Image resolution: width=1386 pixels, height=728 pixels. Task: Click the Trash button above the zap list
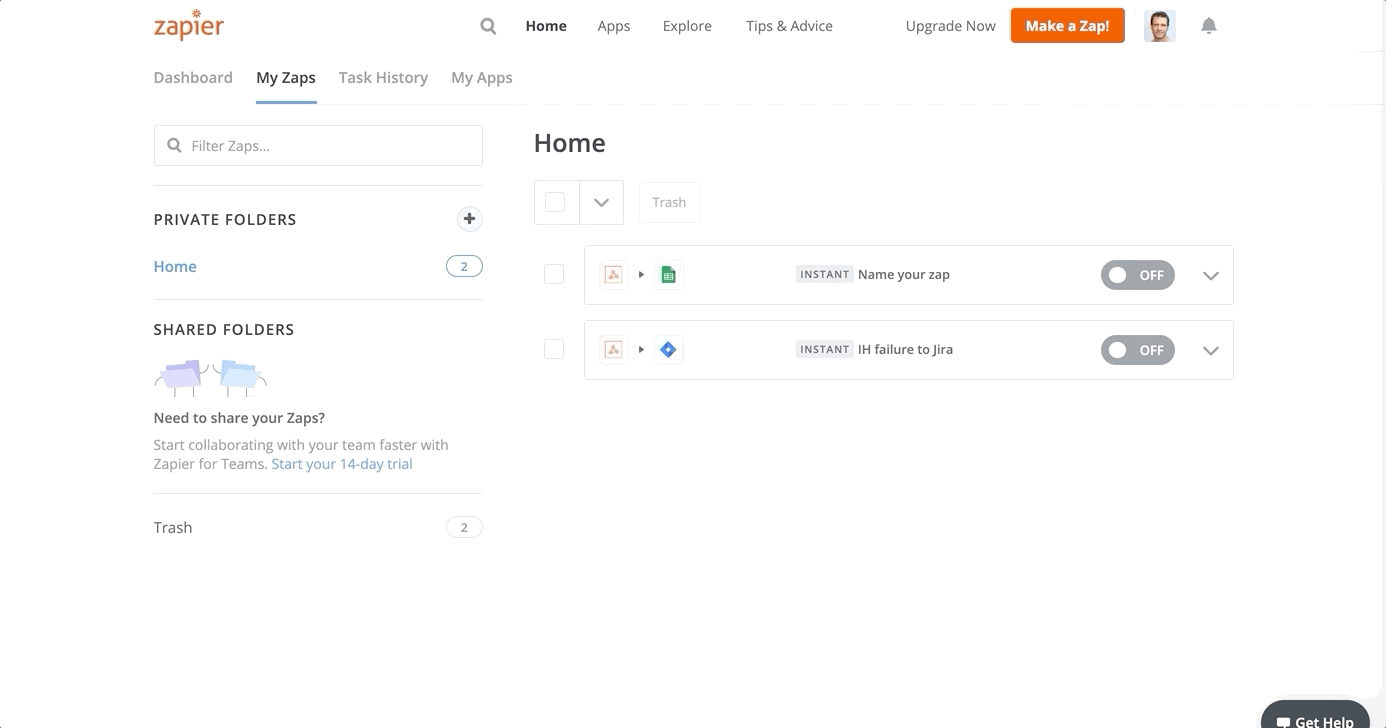coord(669,202)
